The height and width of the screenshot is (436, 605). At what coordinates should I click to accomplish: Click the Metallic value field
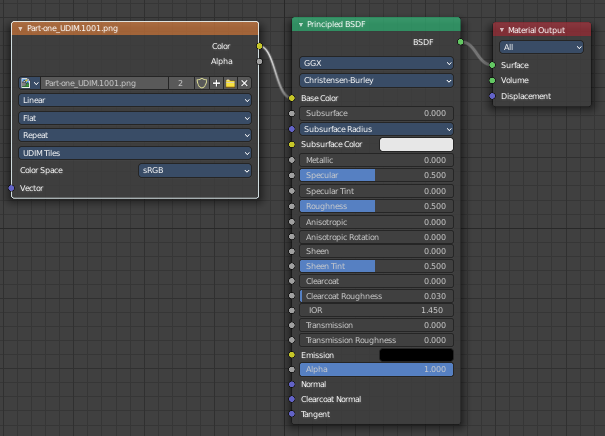pyautogui.click(x=376, y=160)
